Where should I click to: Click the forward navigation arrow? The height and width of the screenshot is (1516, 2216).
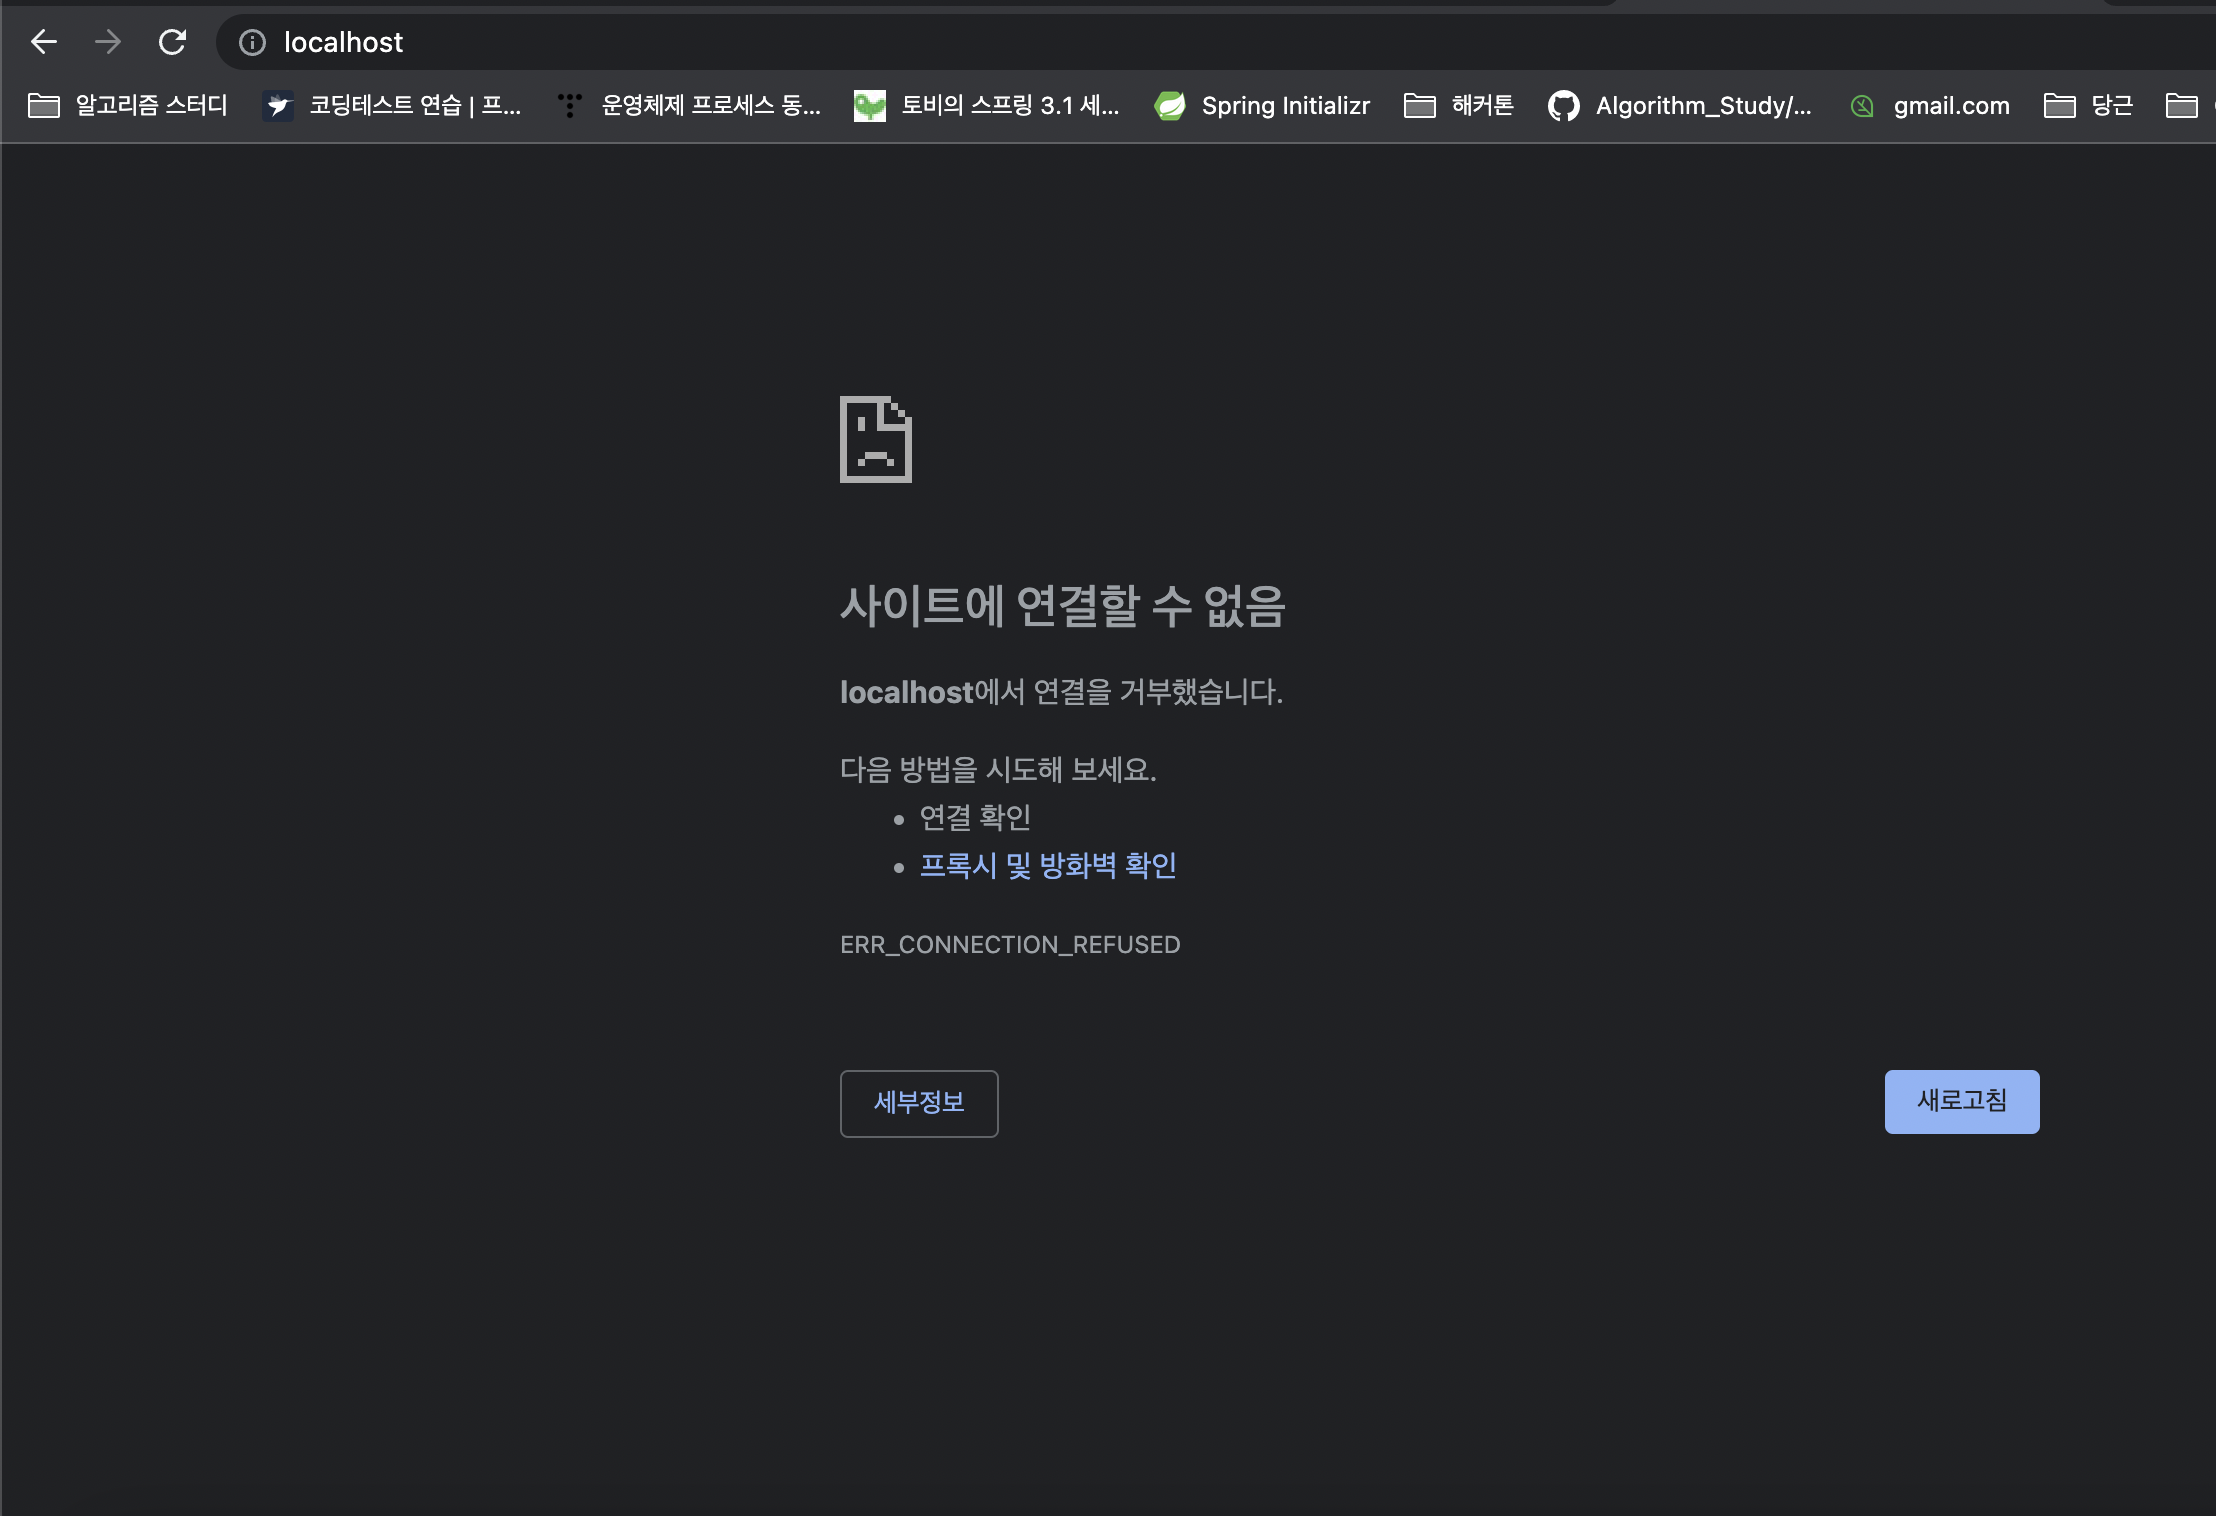coord(108,42)
